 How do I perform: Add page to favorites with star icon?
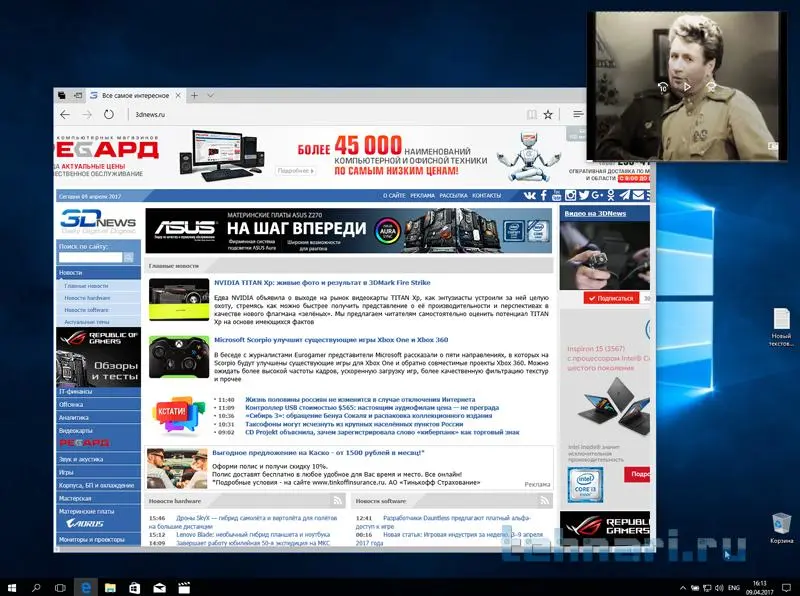[x=548, y=114]
